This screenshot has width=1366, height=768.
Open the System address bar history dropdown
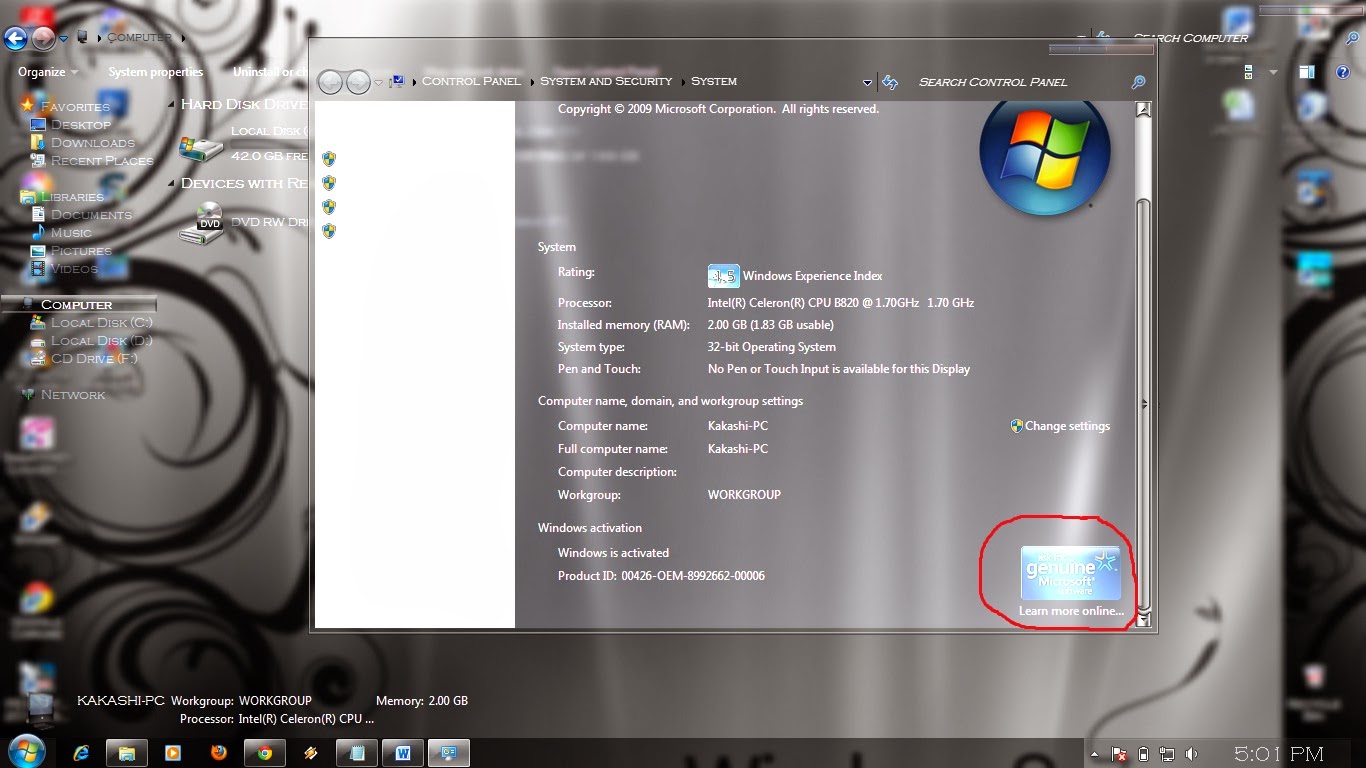(868, 82)
